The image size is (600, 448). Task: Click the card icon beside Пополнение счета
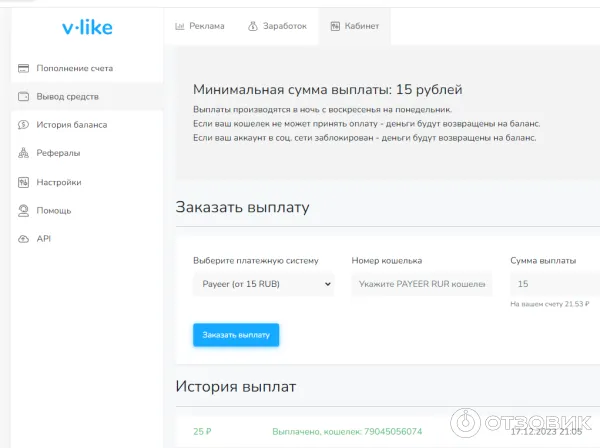pyautogui.click(x=23, y=68)
